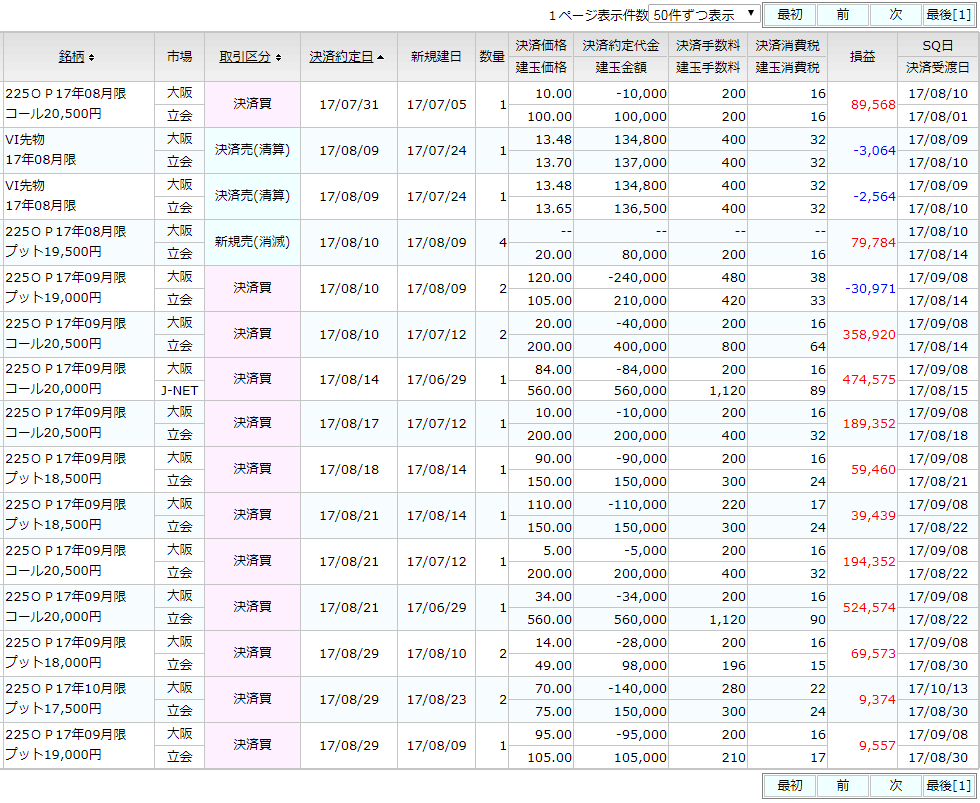The width and height of the screenshot is (980, 803).
Task: Click the top 最後[1] button
Action: pyautogui.click(x=946, y=15)
